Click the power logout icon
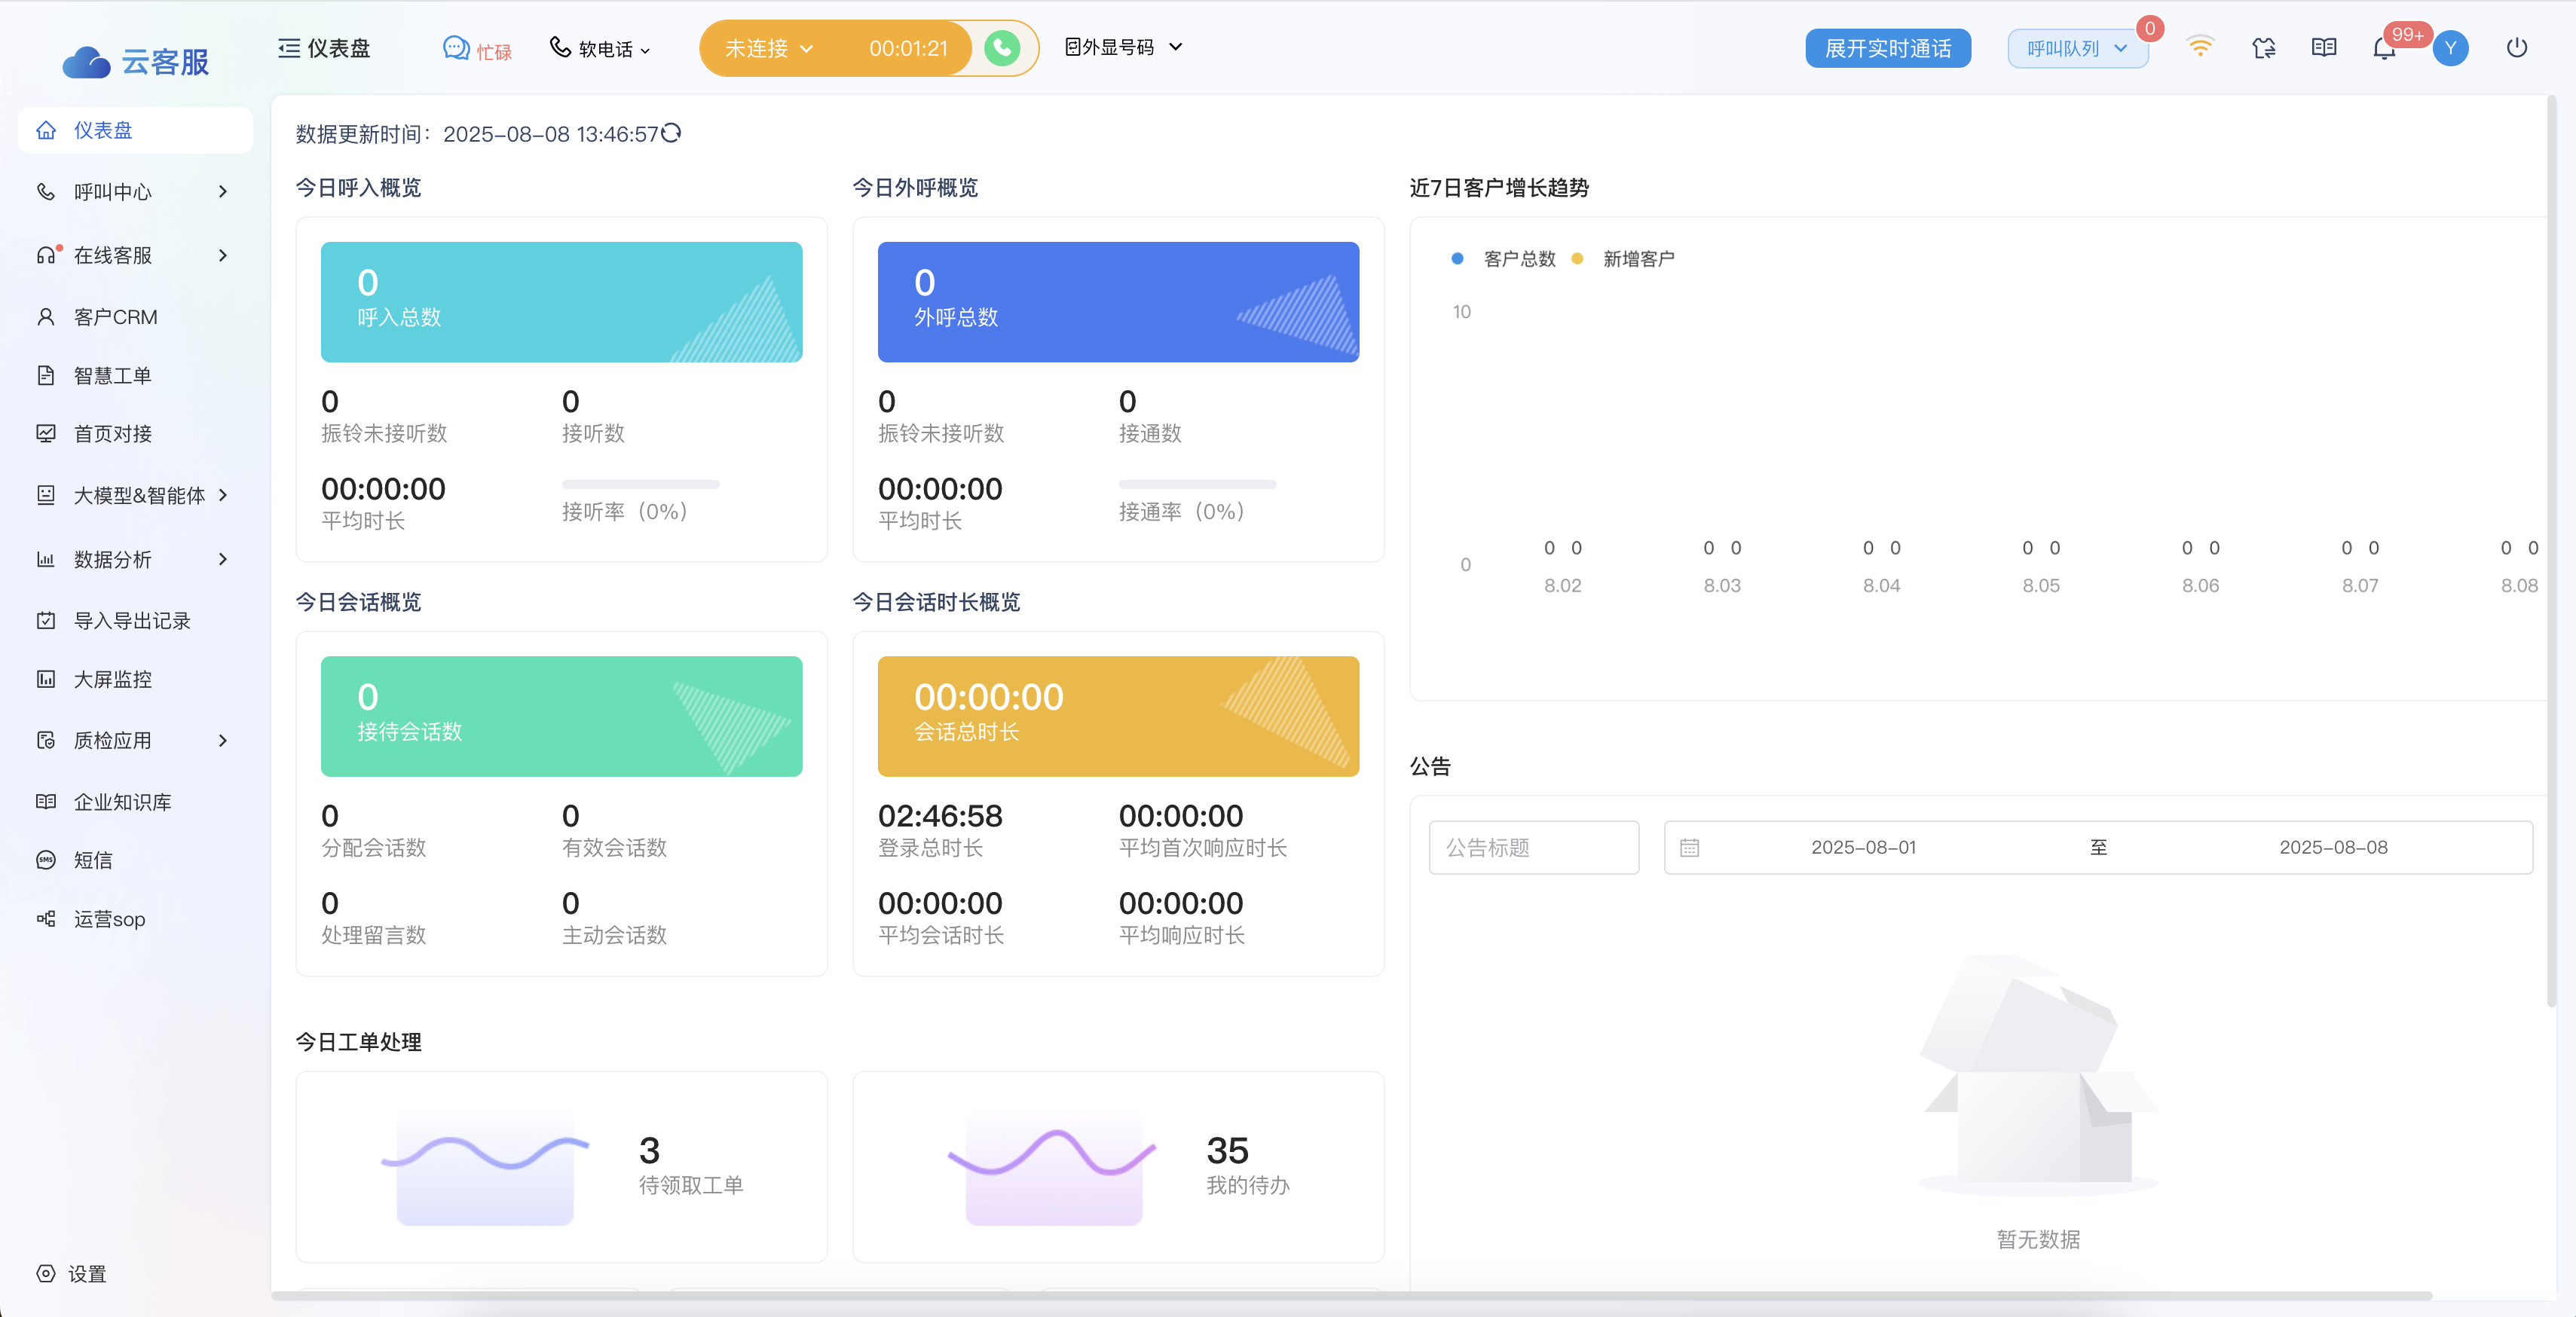This screenshot has width=2576, height=1317. click(2517, 47)
